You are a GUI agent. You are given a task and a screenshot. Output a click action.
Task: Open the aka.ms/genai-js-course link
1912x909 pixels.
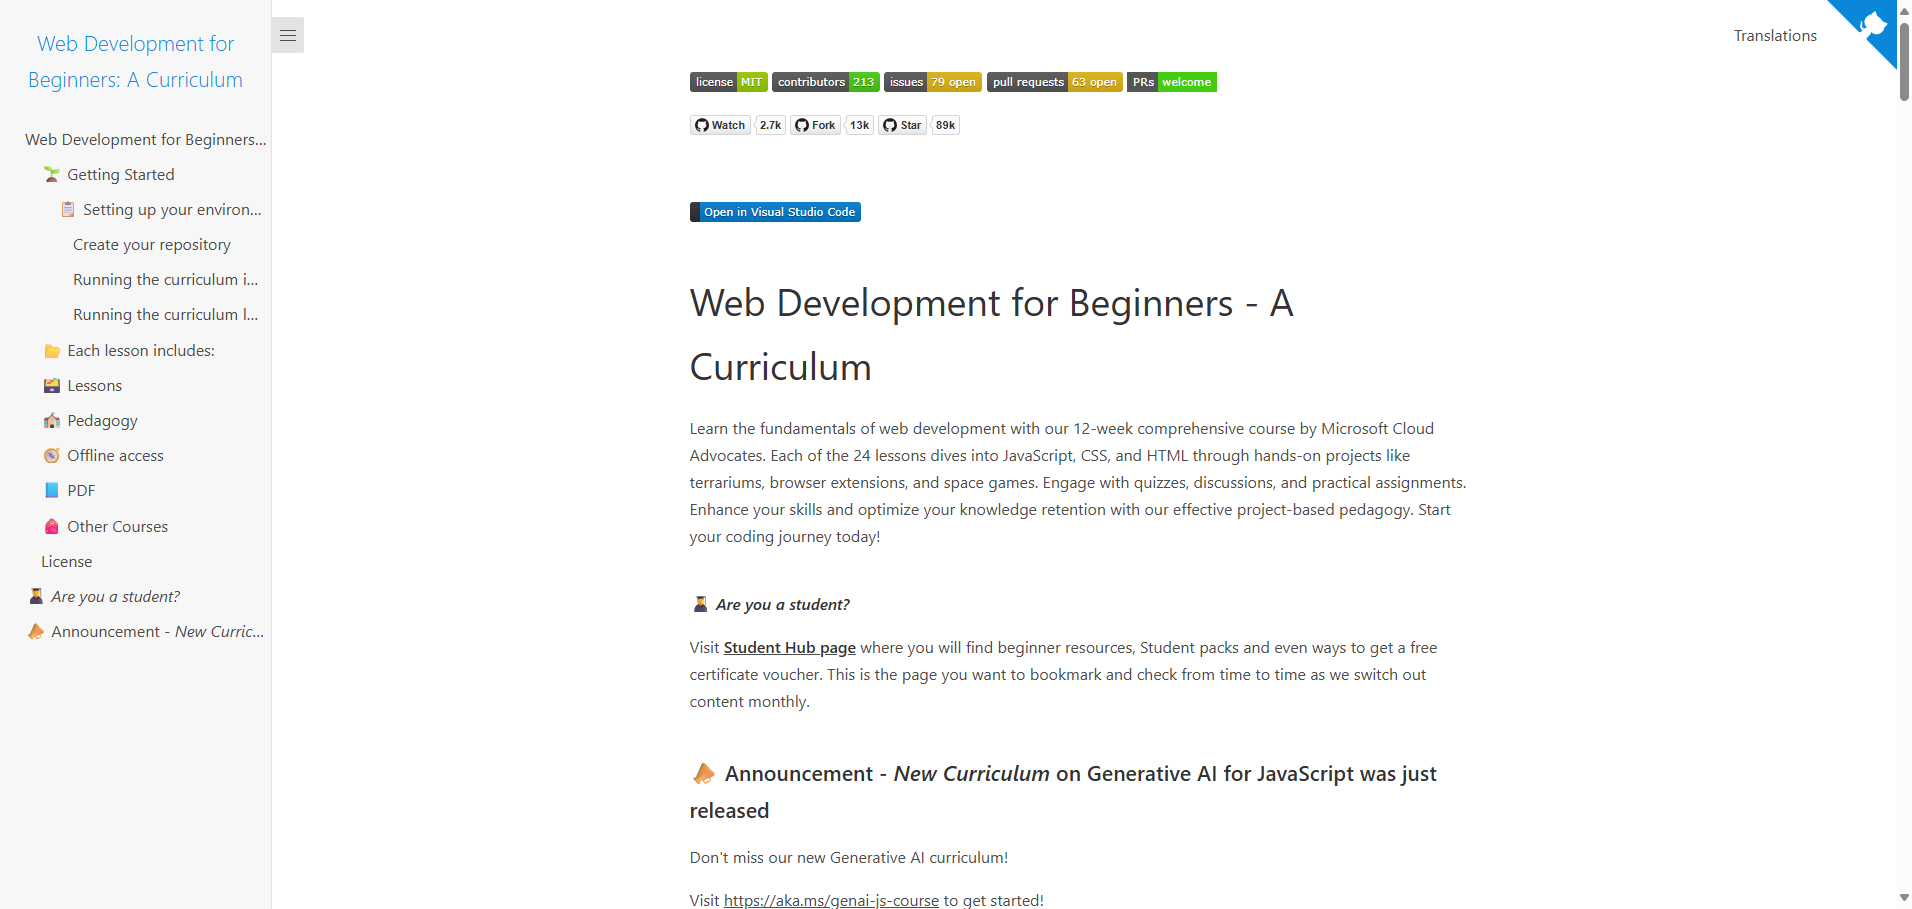coord(831,899)
